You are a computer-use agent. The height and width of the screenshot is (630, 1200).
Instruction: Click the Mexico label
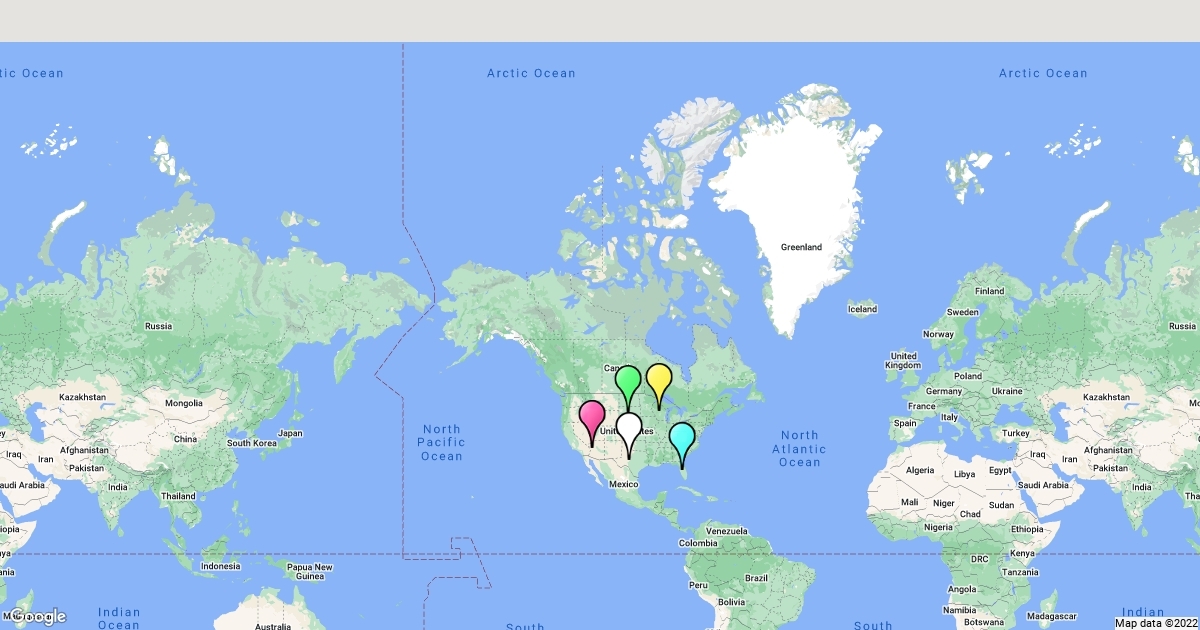[622, 483]
